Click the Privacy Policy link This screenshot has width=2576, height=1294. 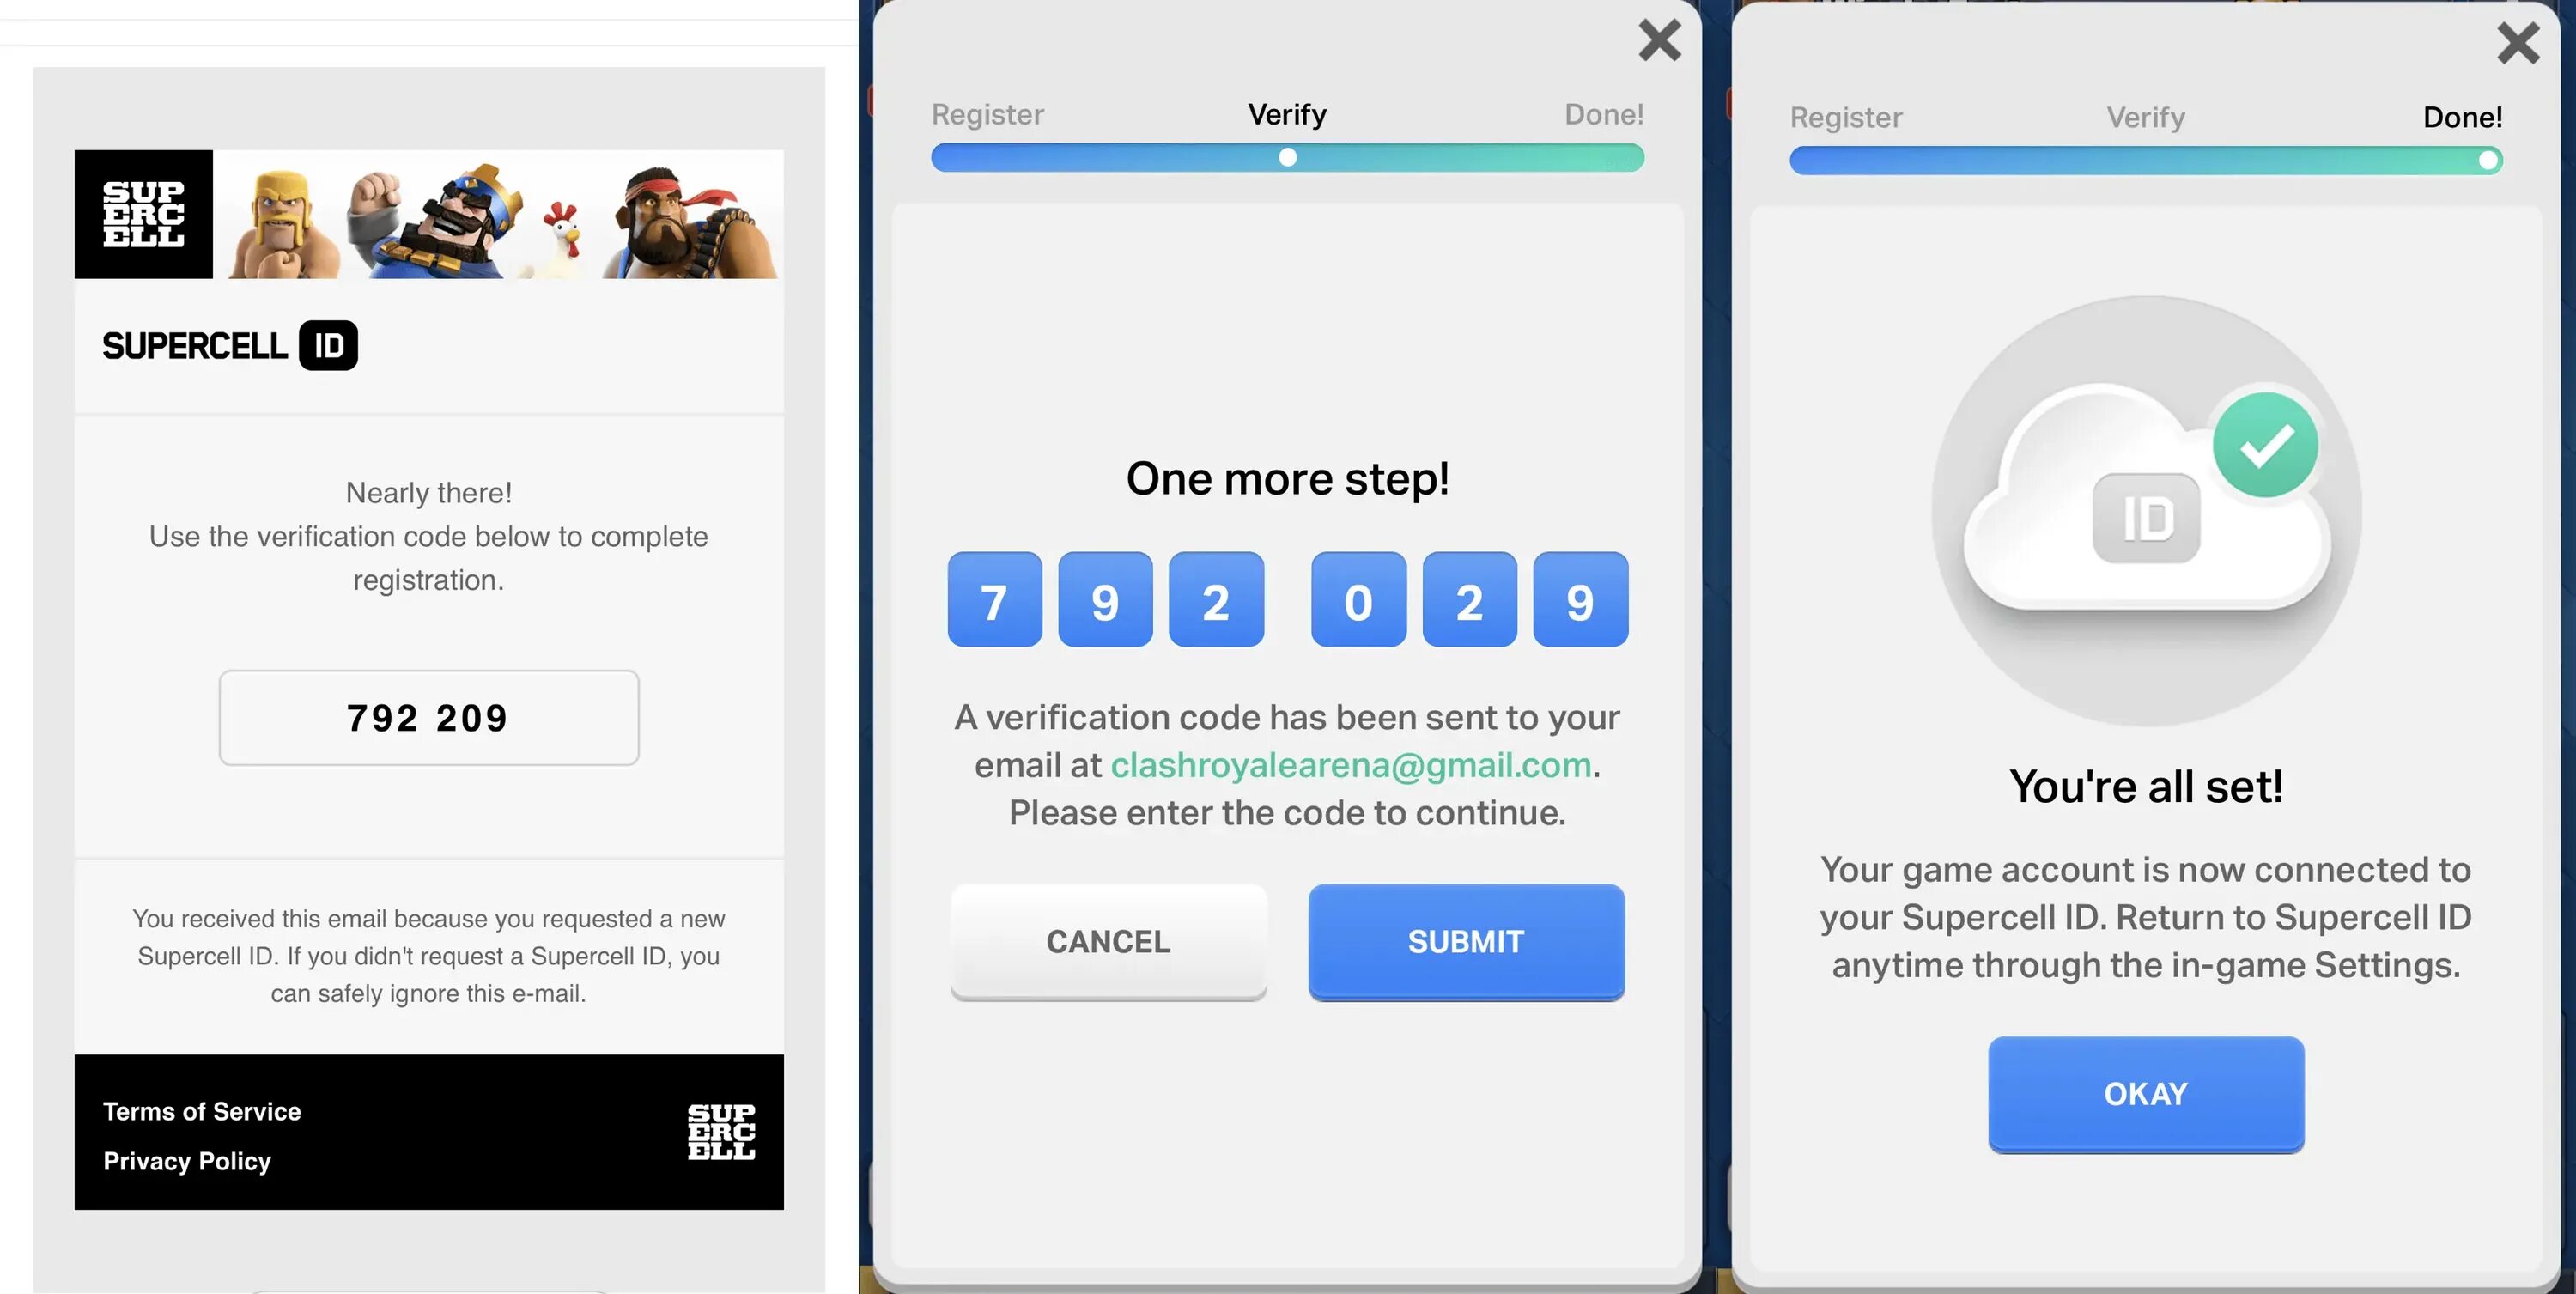tap(186, 1158)
